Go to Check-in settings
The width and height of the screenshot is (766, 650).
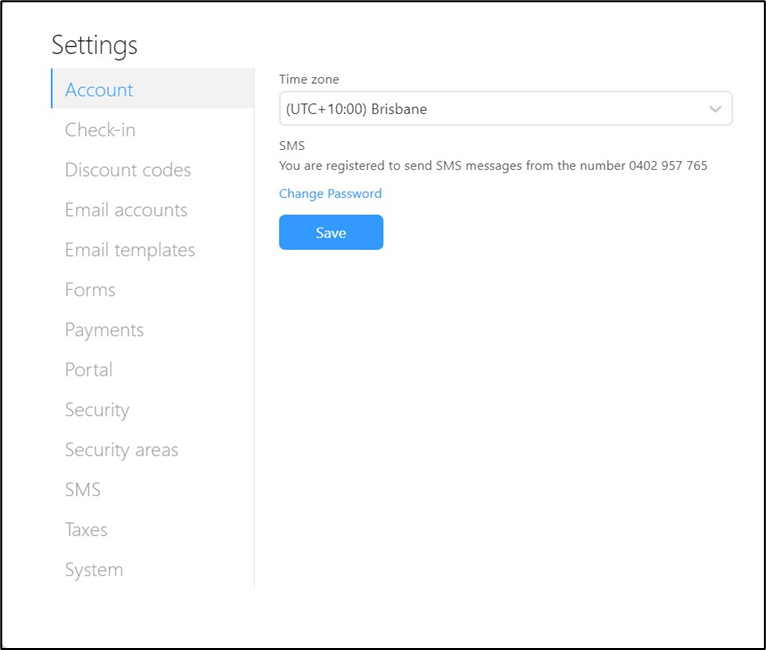tap(100, 130)
